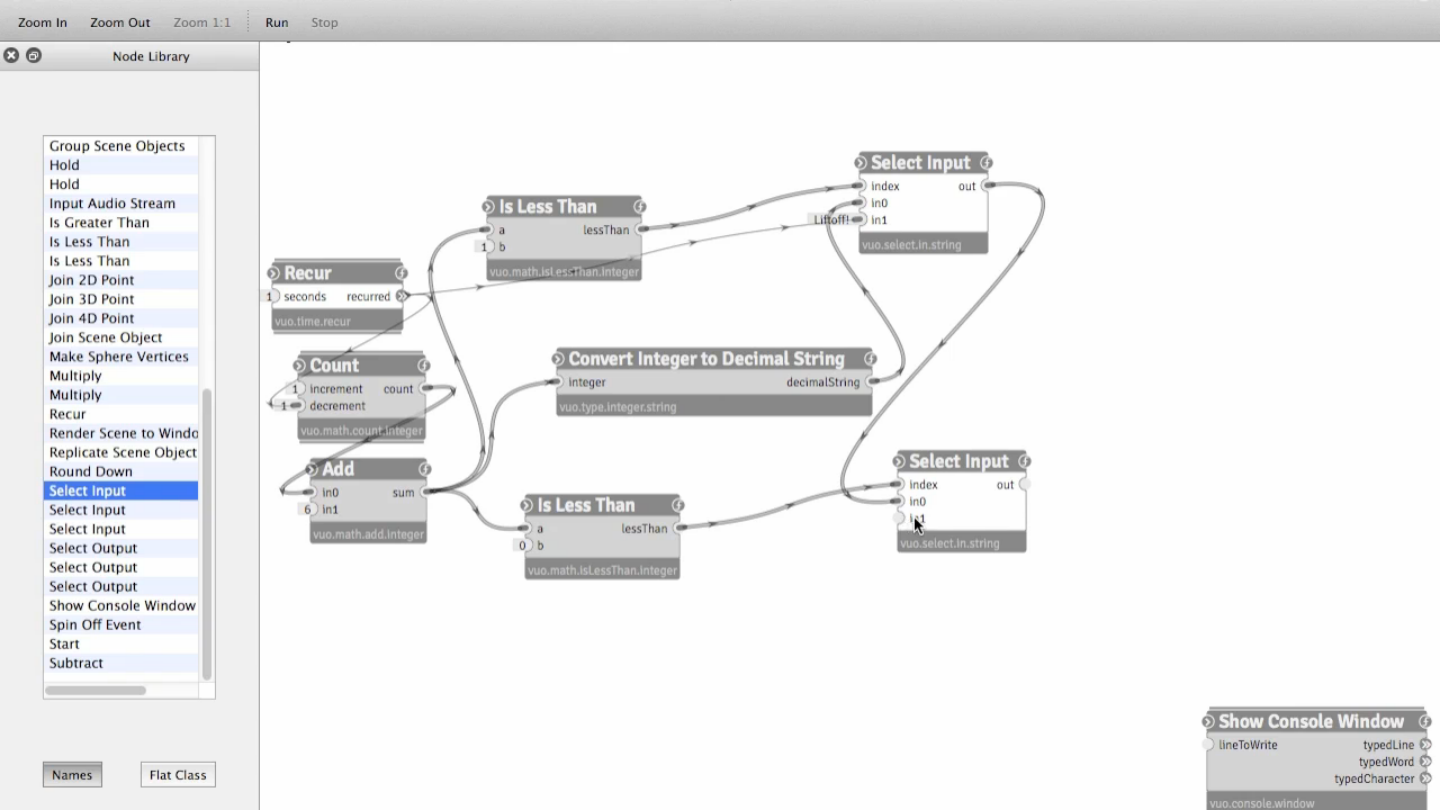
Task: Choose Spin Off Event from node list
Action: pyautogui.click(x=95, y=625)
